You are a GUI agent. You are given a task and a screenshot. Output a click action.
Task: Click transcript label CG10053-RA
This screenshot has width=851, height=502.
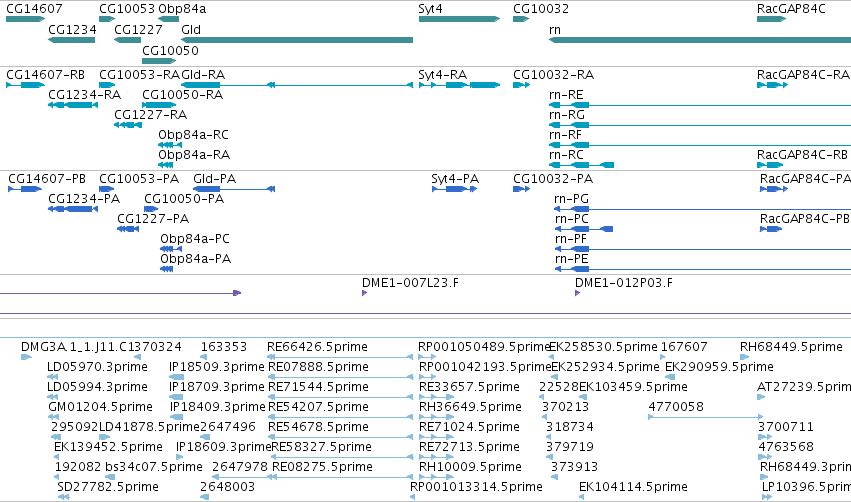tap(139, 74)
